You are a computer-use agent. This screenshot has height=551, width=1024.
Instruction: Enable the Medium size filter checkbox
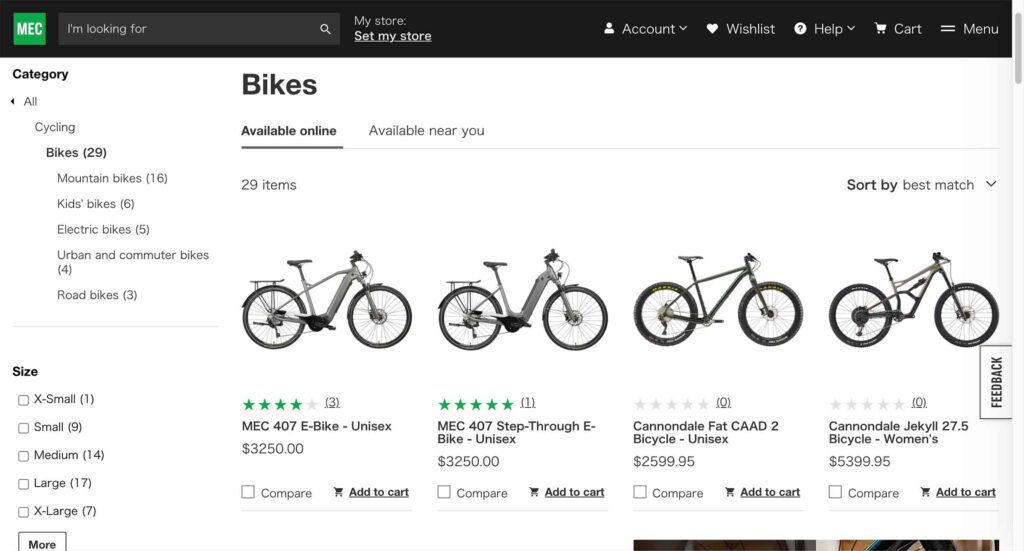pyautogui.click(x=23, y=456)
